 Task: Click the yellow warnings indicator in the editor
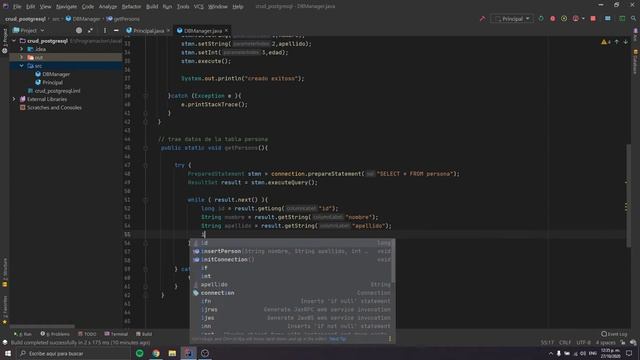pyautogui.click(x=606, y=42)
